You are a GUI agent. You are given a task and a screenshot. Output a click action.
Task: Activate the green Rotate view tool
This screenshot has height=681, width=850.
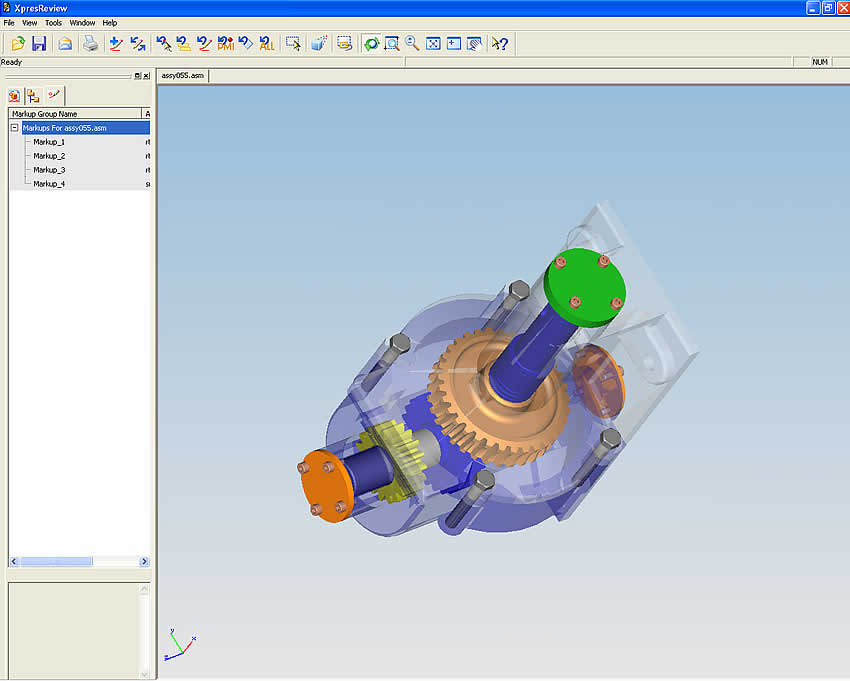[371, 43]
